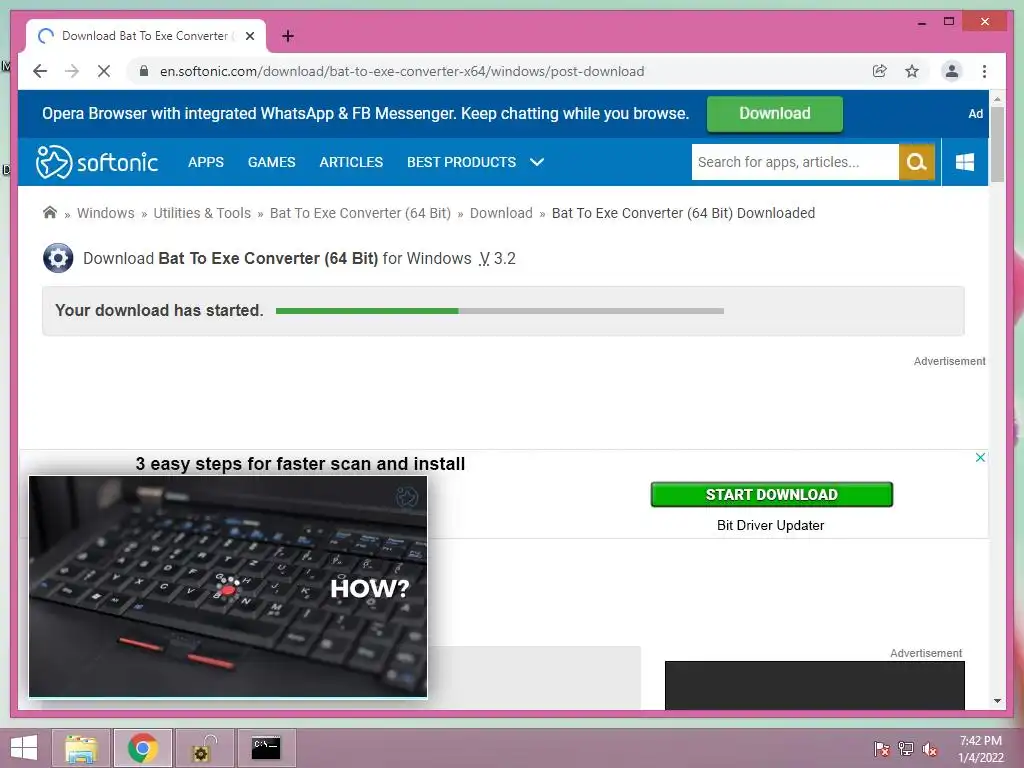Open the Windows breadcrumb link
The height and width of the screenshot is (768, 1024).
click(106, 213)
